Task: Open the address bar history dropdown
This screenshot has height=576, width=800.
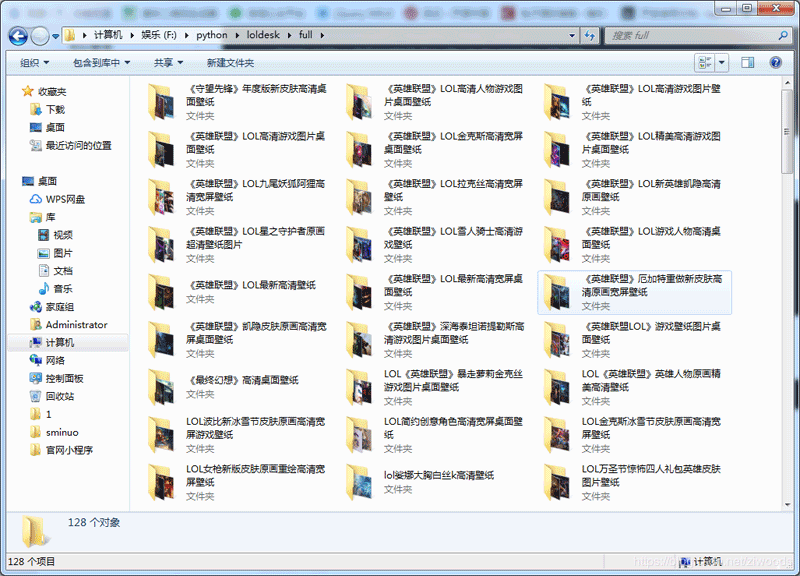Action: pyautogui.click(x=572, y=35)
